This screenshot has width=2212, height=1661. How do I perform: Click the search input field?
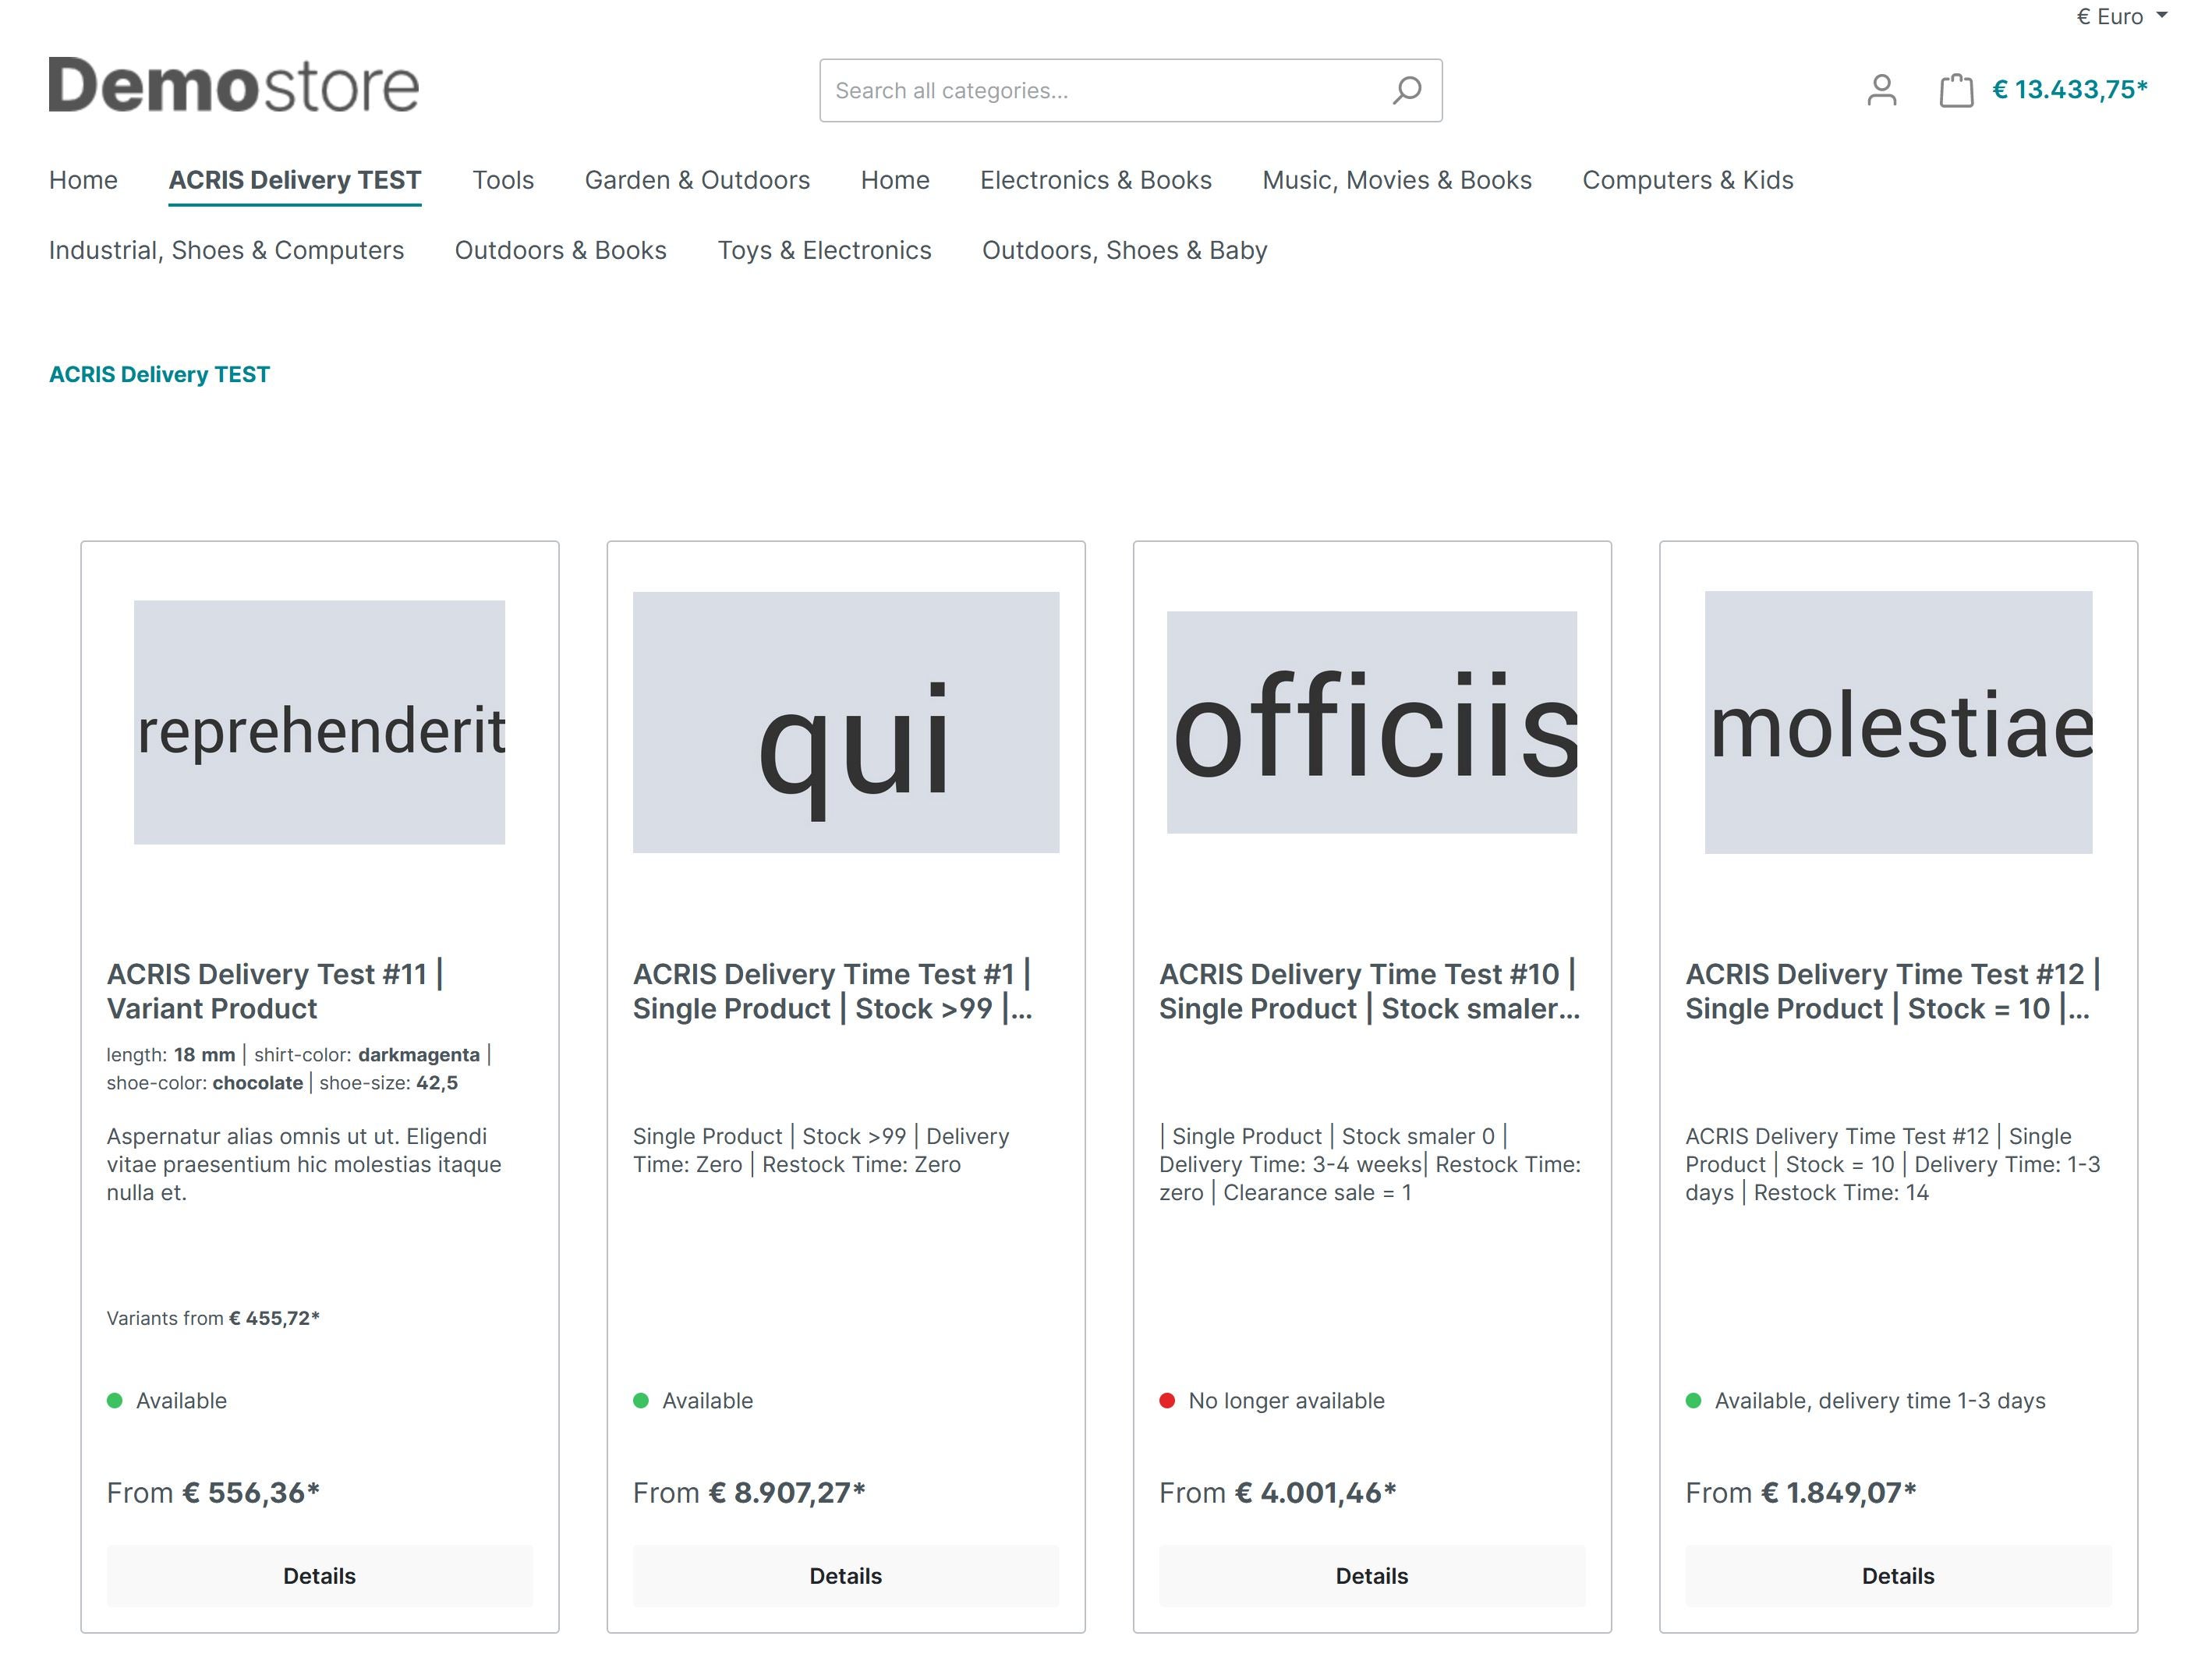[1131, 89]
